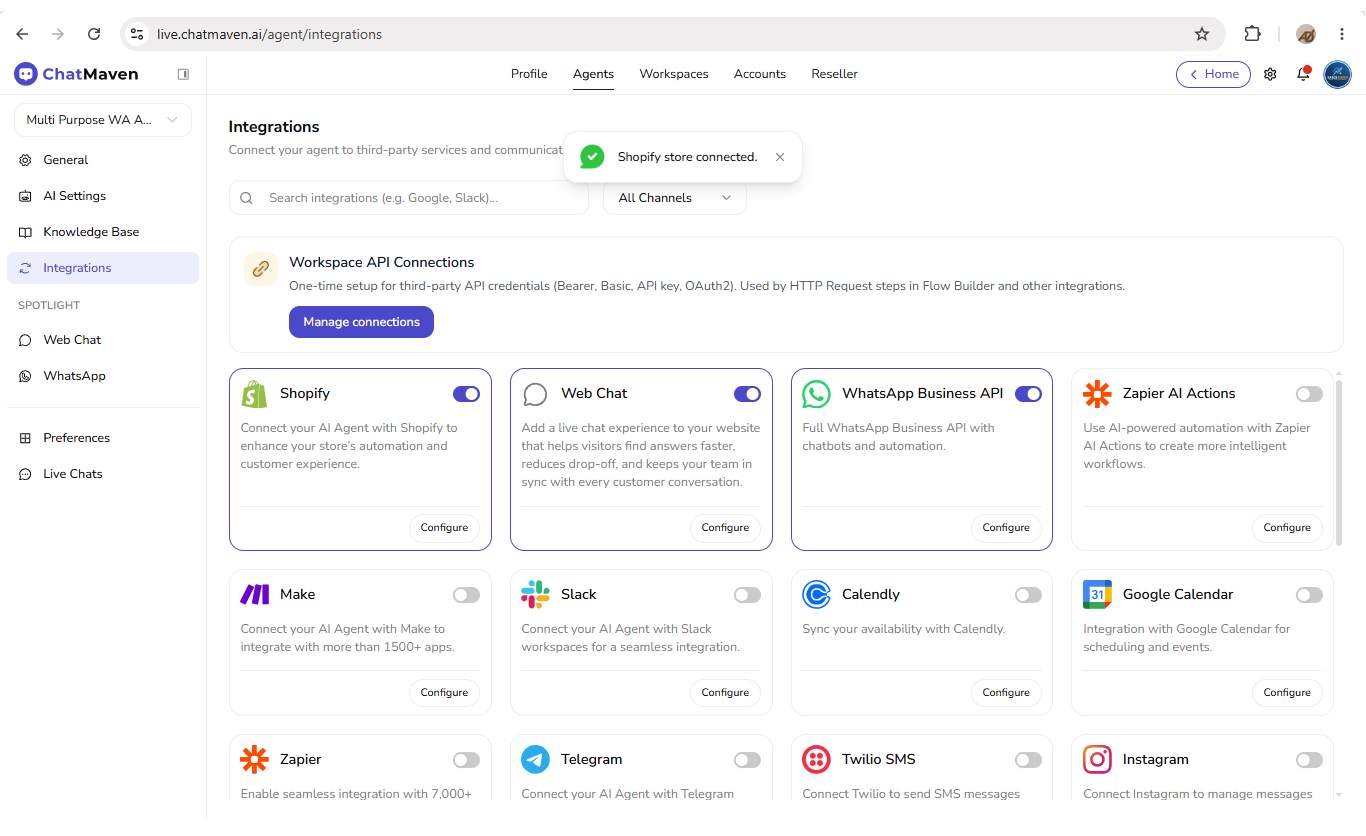Screen dimensions: 1366x836
Task: Click the WhatsApp Business API icon
Action: tap(816, 394)
